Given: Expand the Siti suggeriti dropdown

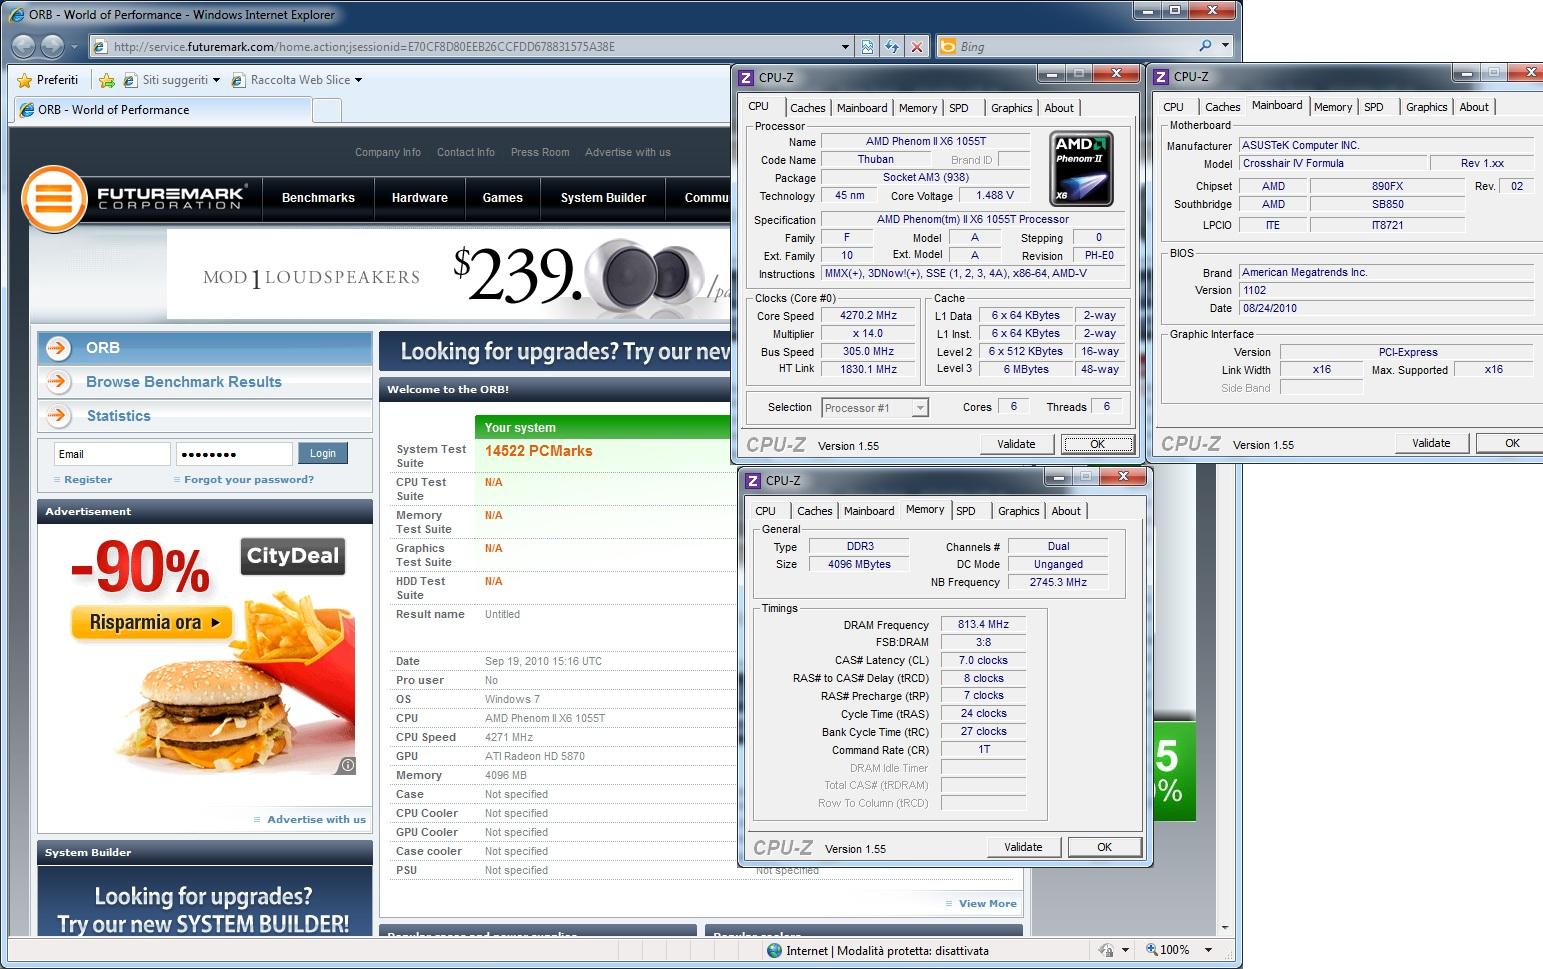Looking at the screenshot, I should coord(216,80).
